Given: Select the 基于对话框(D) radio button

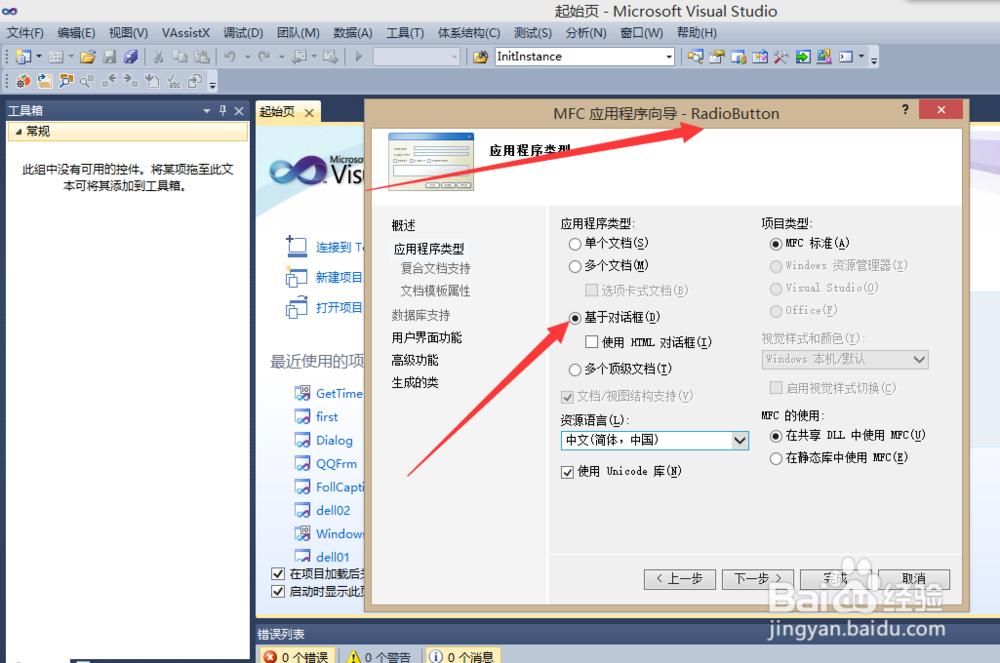Looking at the screenshot, I should [575, 317].
